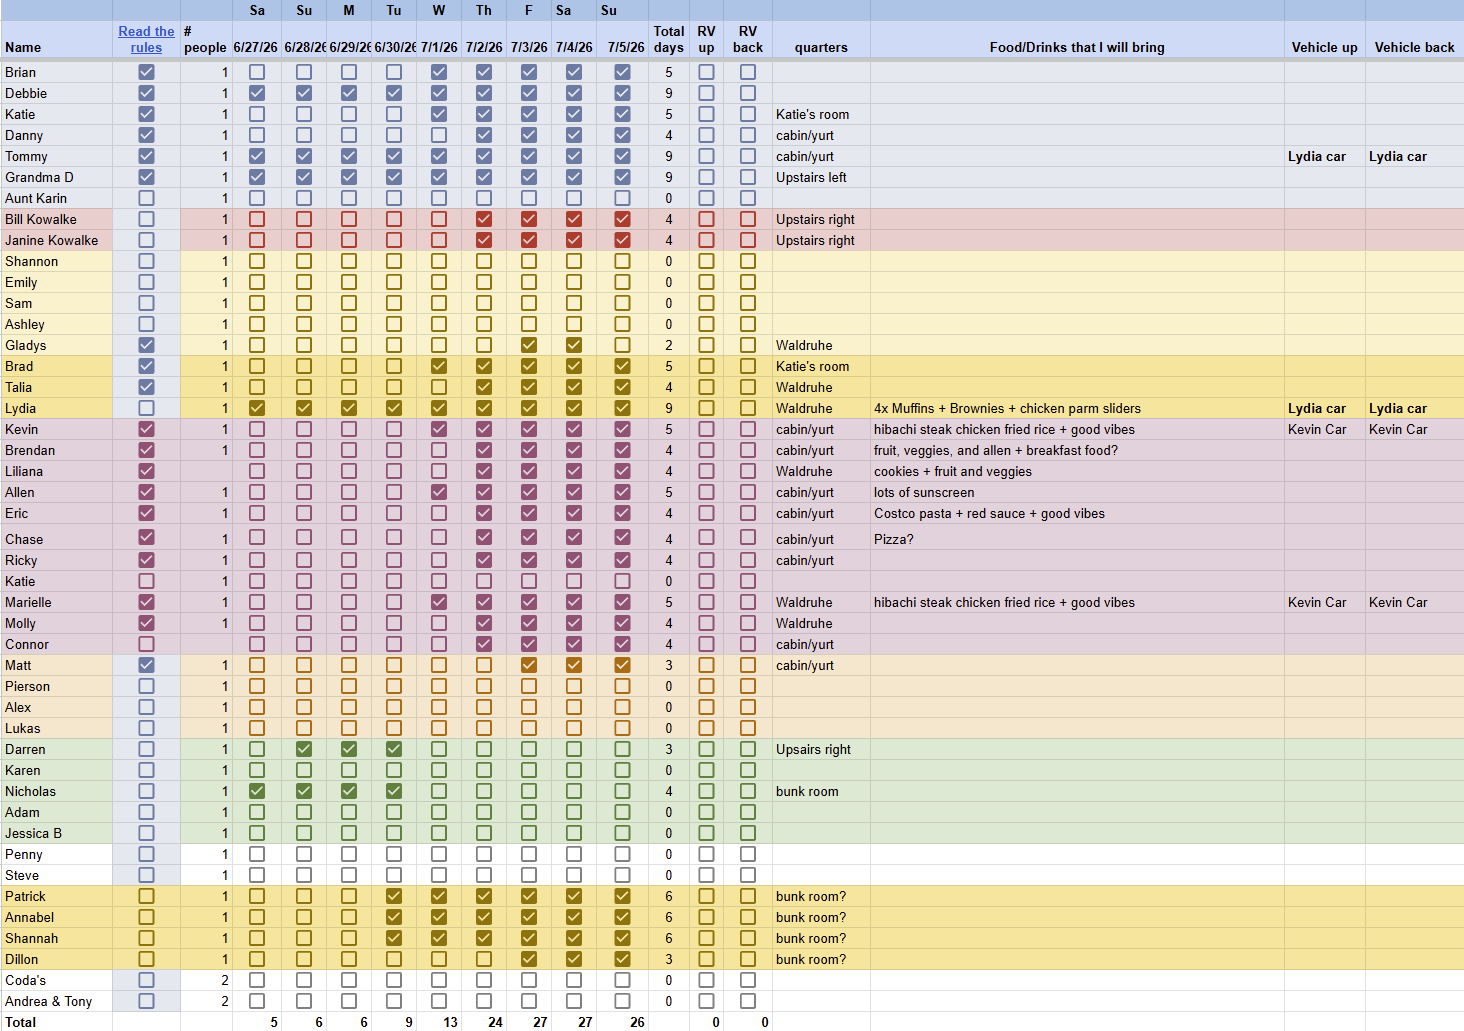This screenshot has height=1031, width=1464.
Task: Select the Total row 7/3/26 sum cell
Action: [x=529, y=1022]
